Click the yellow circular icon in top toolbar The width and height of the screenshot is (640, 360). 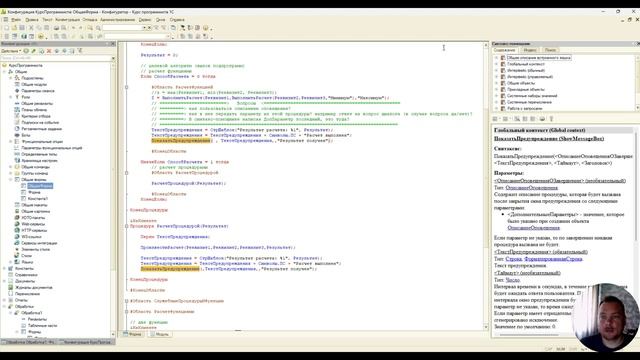[x=205, y=28]
